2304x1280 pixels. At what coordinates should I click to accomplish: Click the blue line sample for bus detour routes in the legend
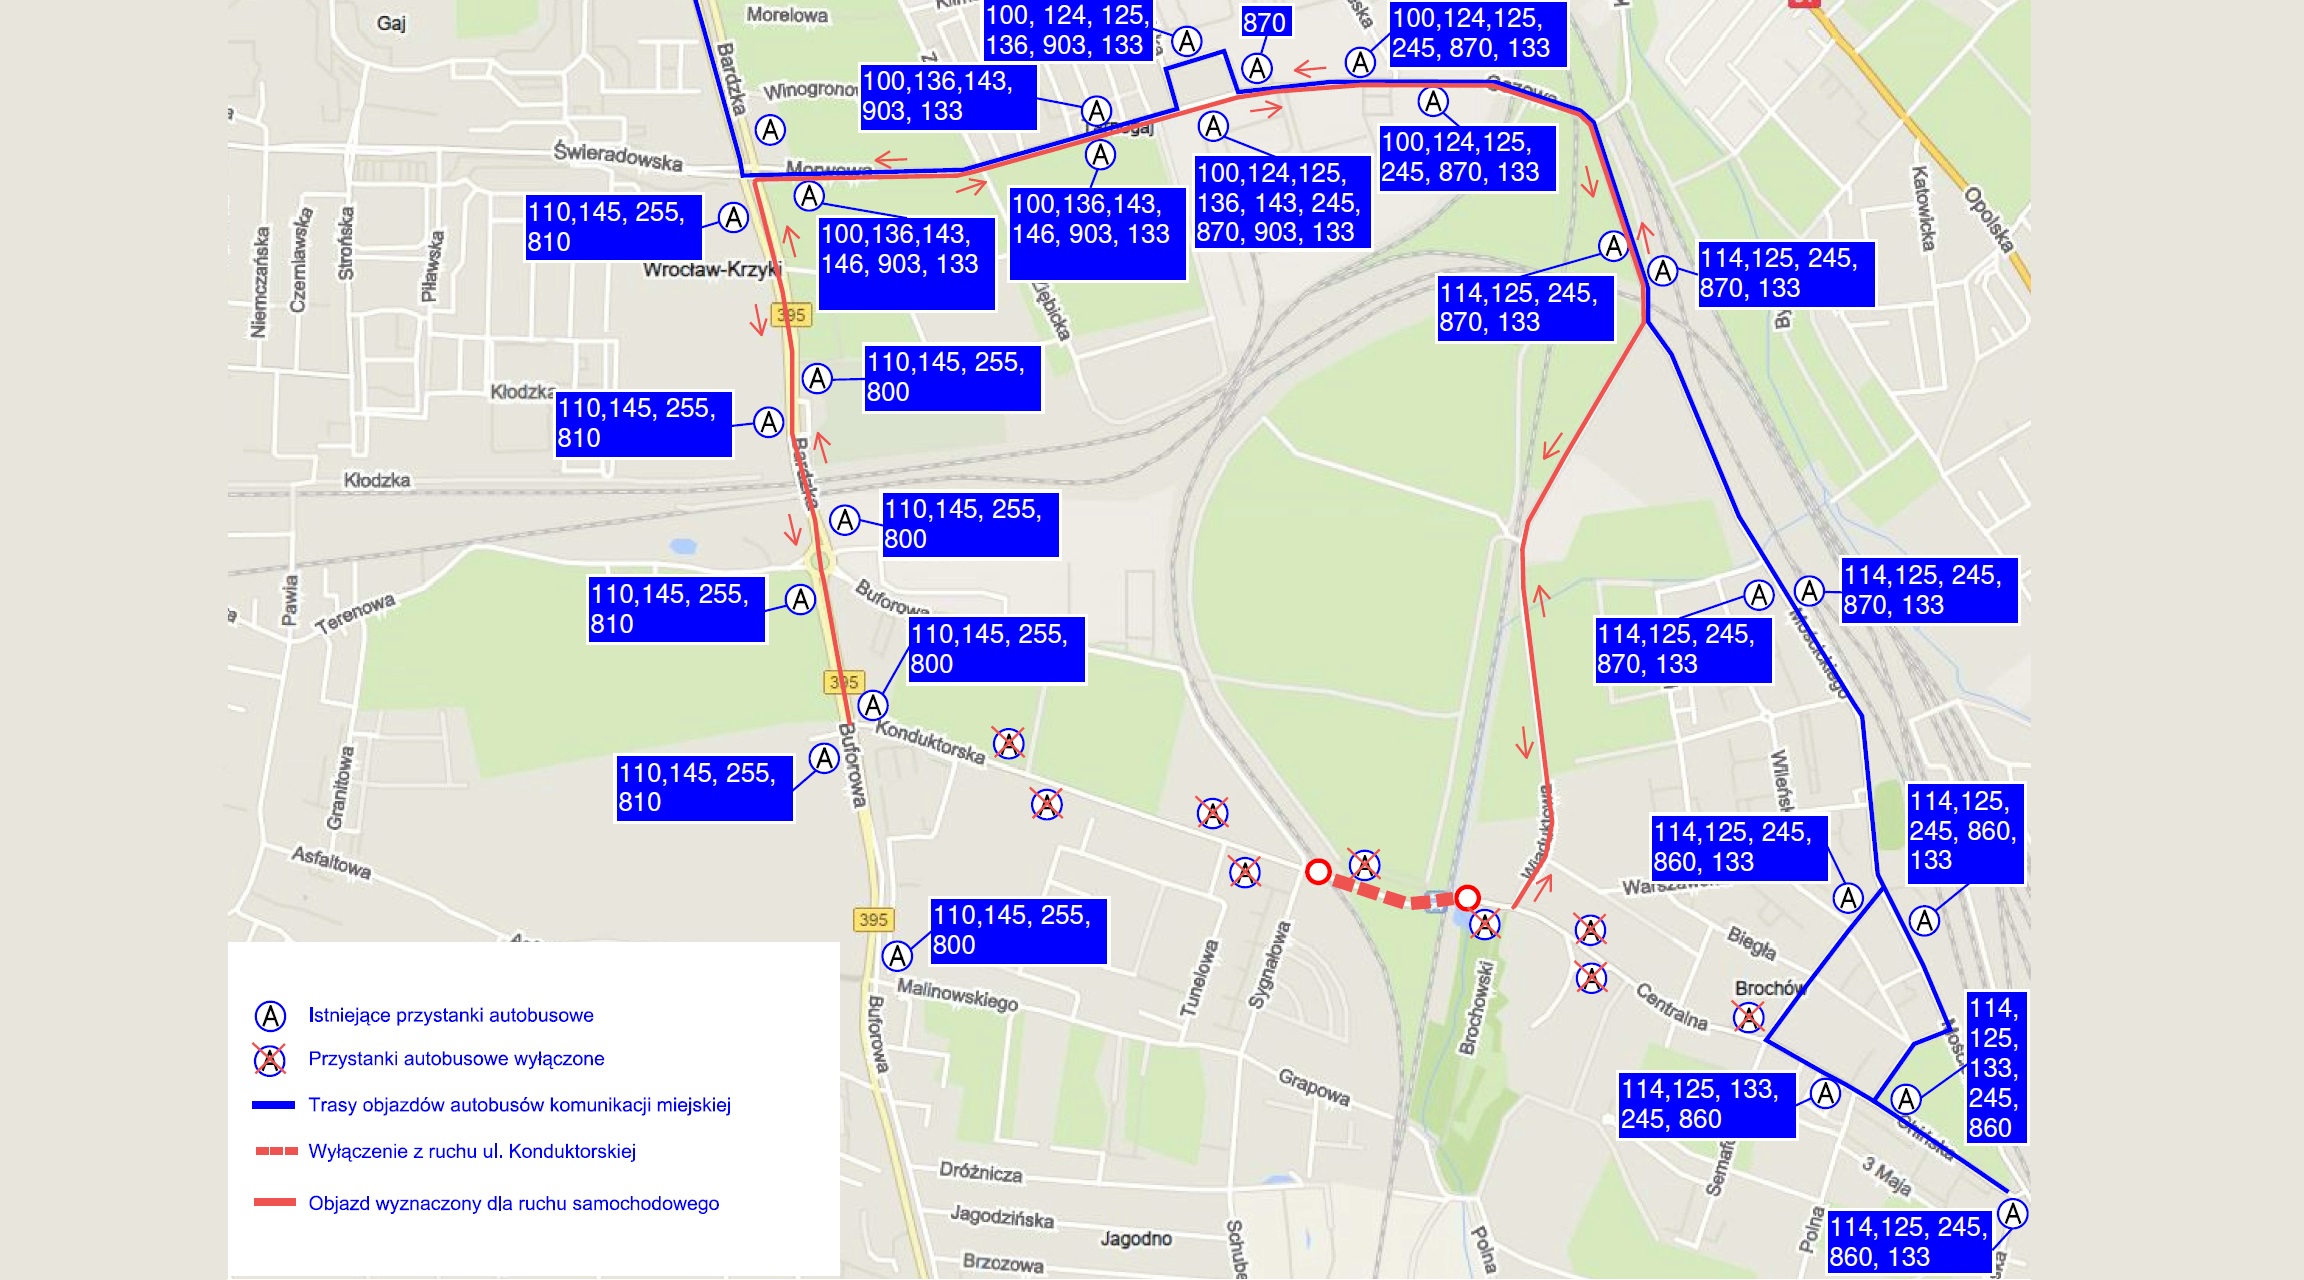(x=273, y=1105)
